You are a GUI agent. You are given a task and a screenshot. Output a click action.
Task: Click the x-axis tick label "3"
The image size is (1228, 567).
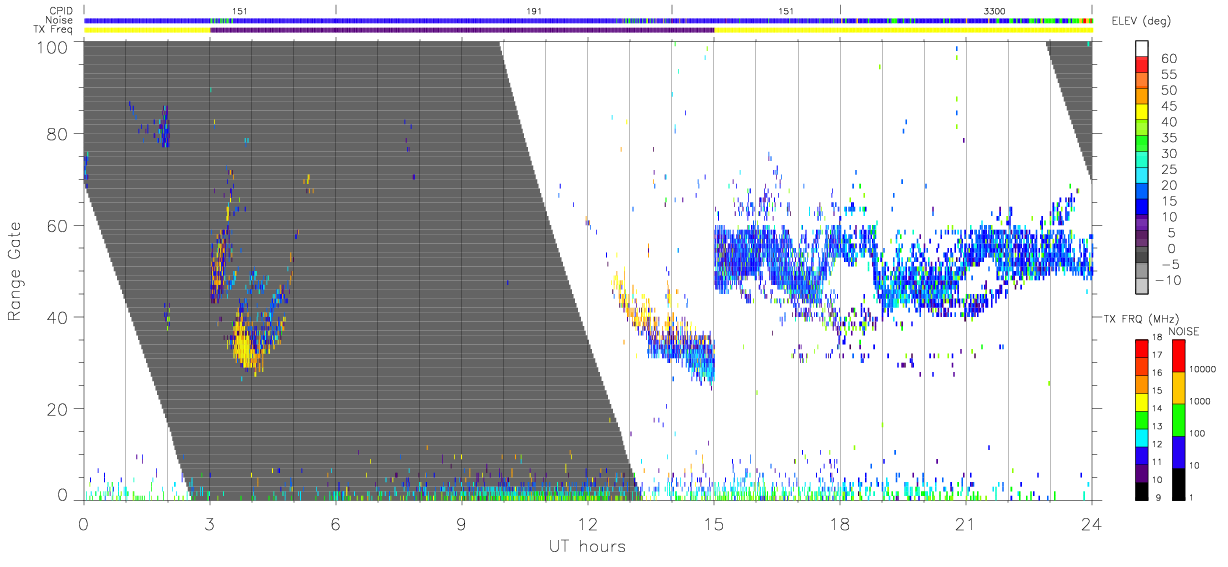209,522
